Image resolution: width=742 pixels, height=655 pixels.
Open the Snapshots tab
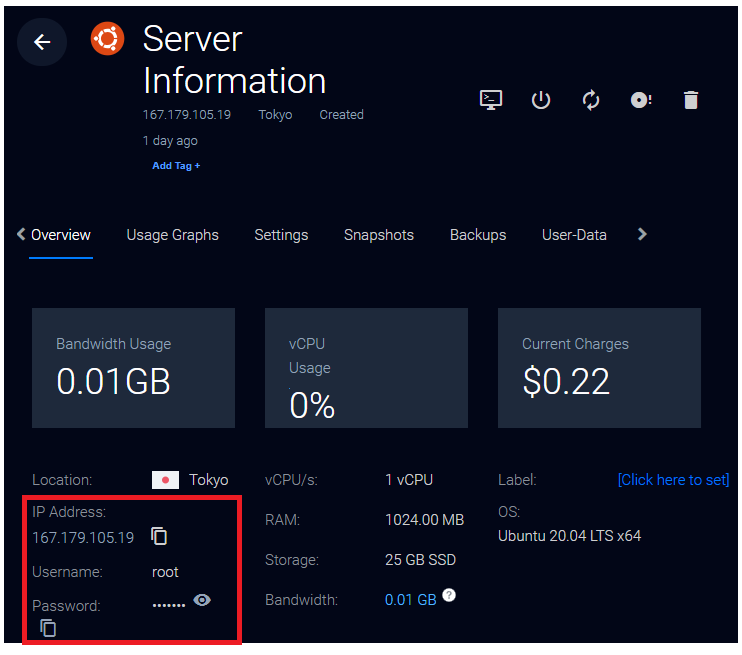tap(379, 235)
